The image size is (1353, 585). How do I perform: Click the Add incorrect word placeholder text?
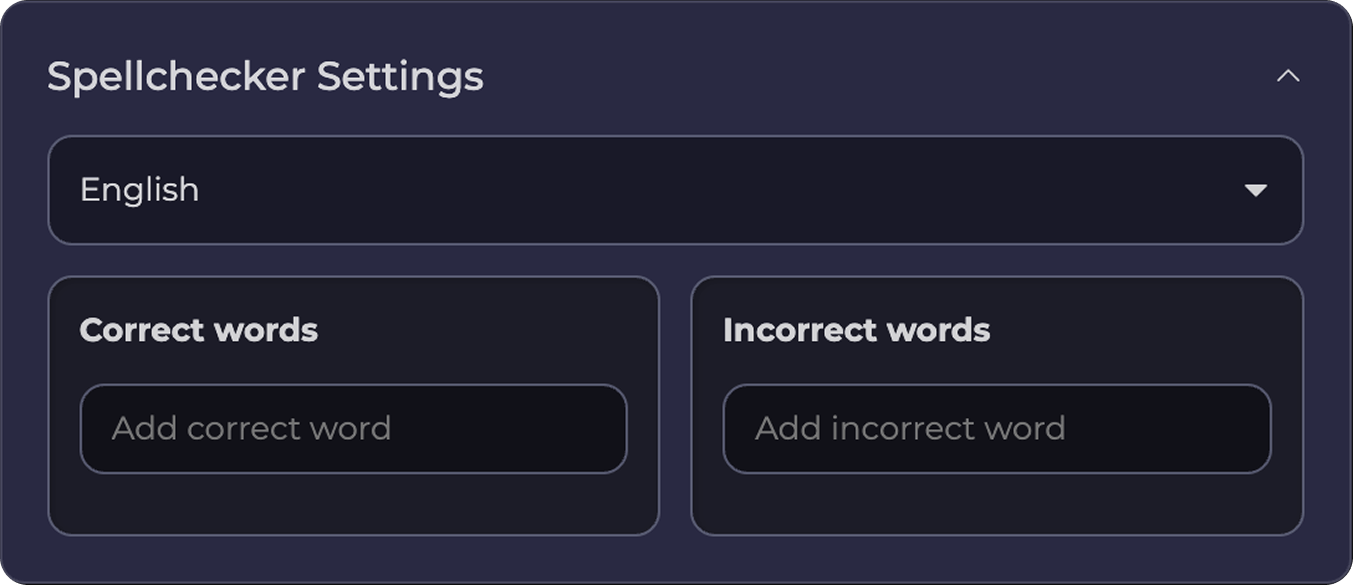tap(910, 429)
